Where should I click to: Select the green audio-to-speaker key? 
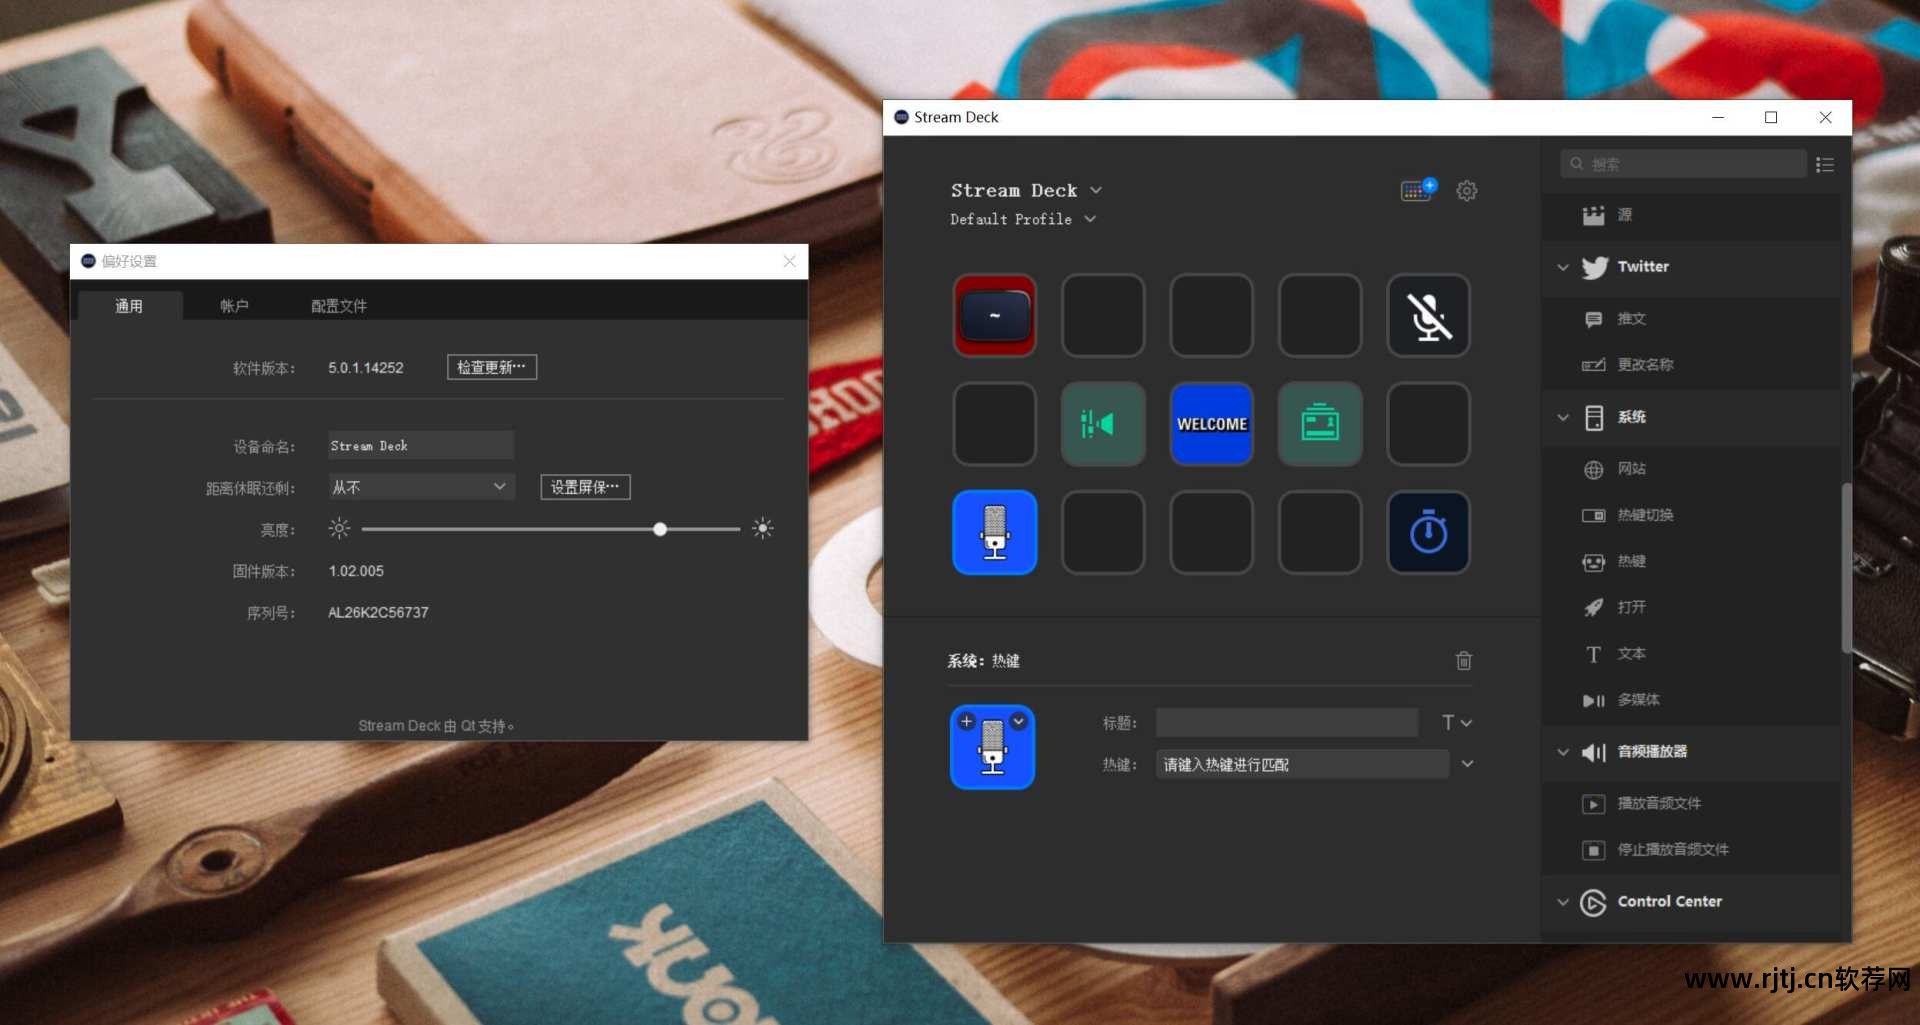click(1103, 424)
